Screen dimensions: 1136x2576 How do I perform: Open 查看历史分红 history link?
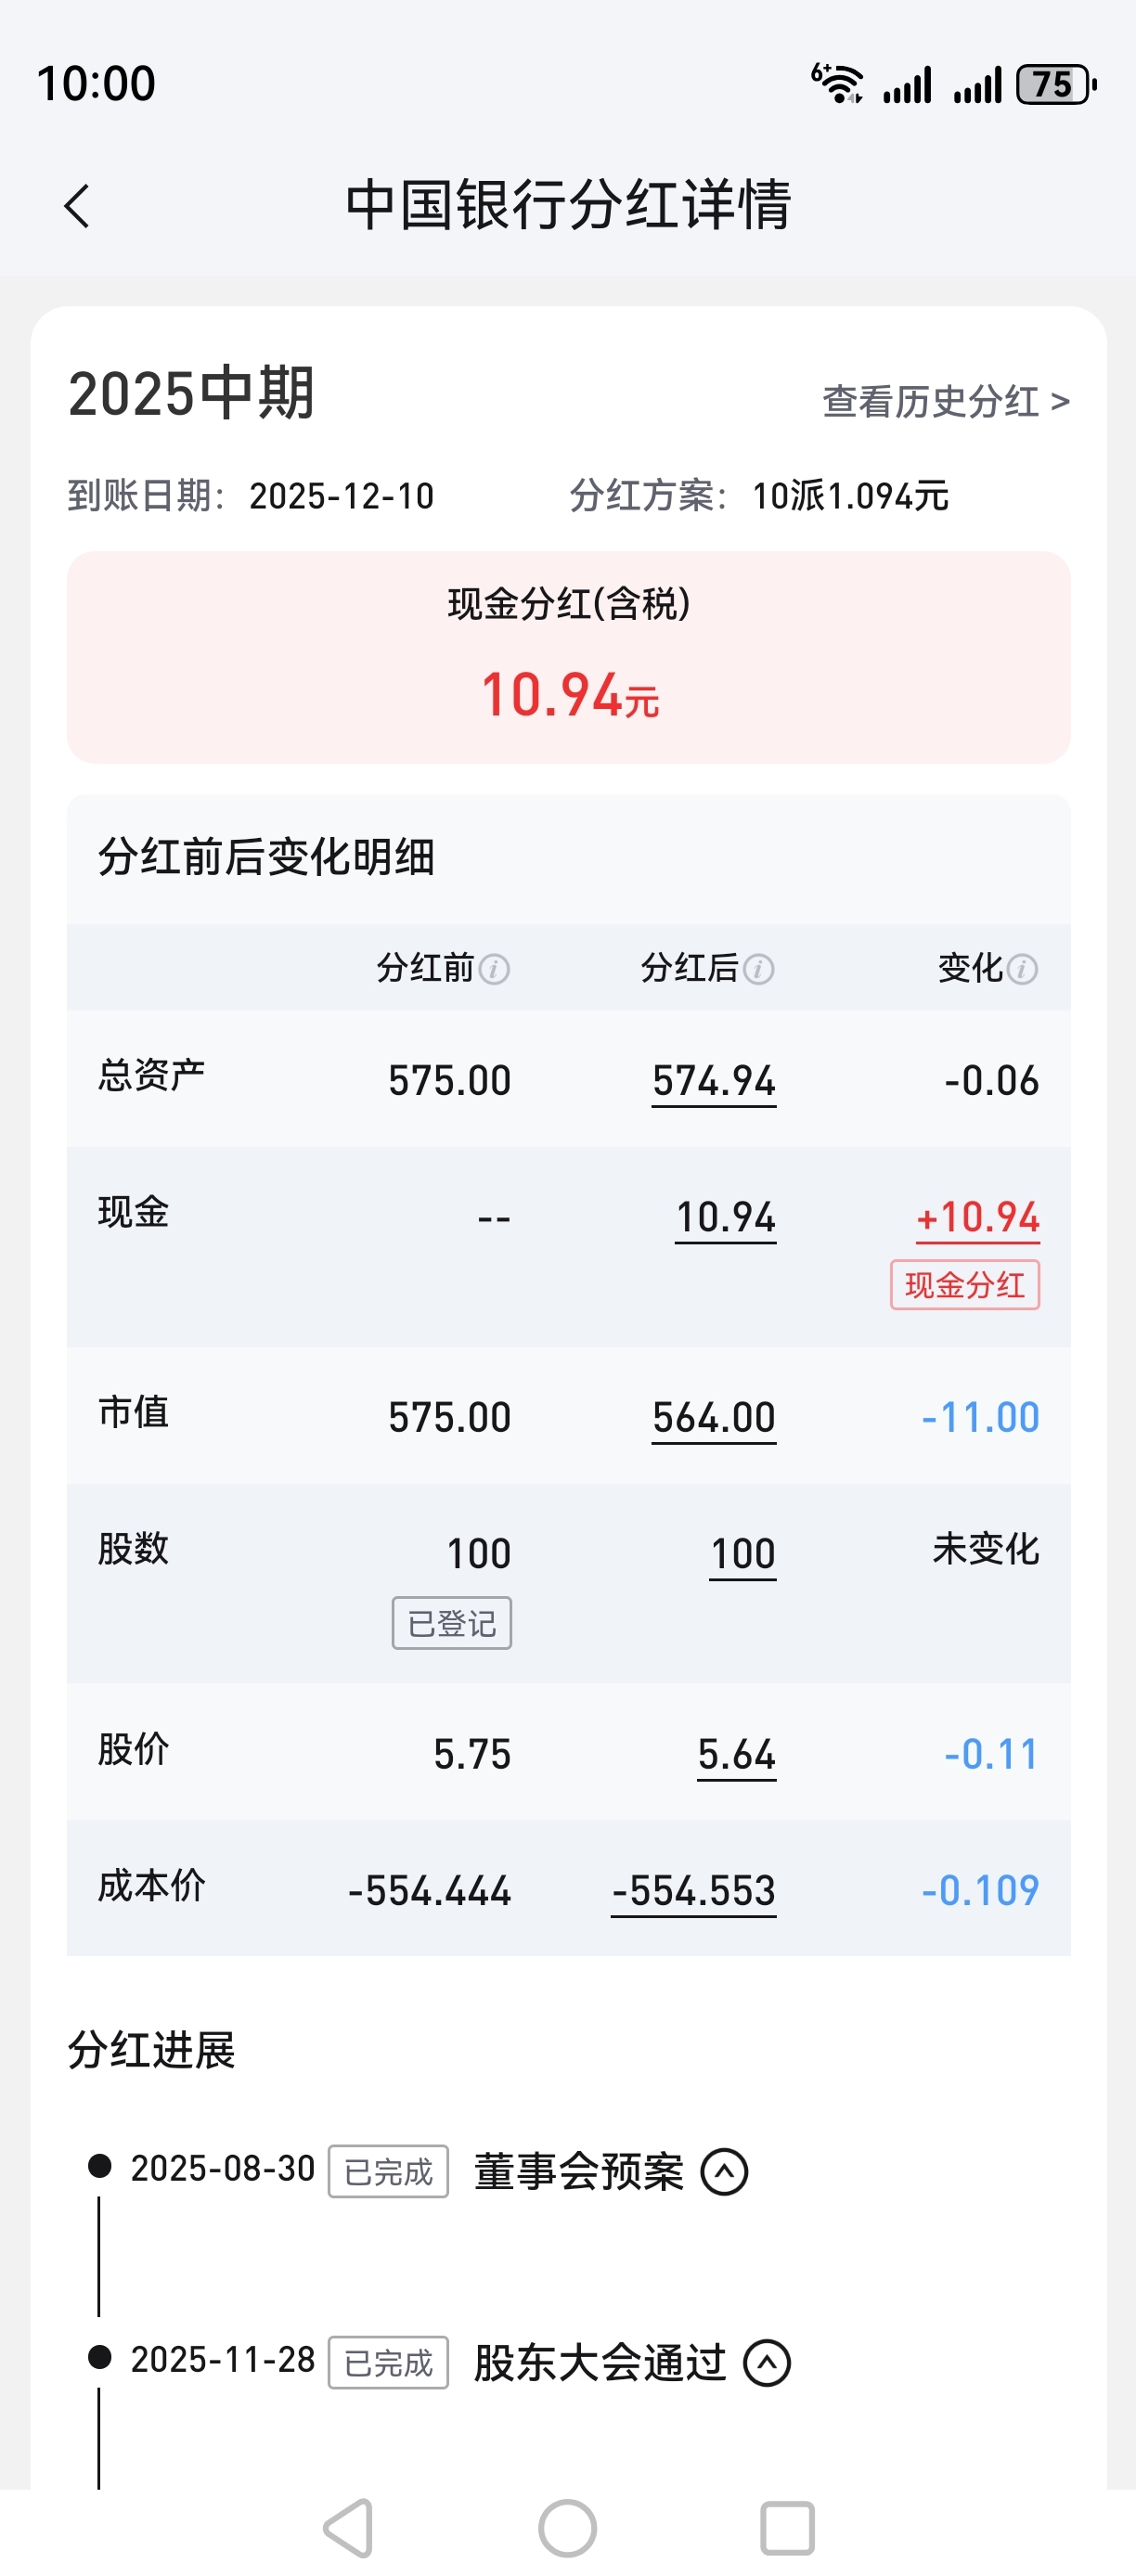point(946,402)
